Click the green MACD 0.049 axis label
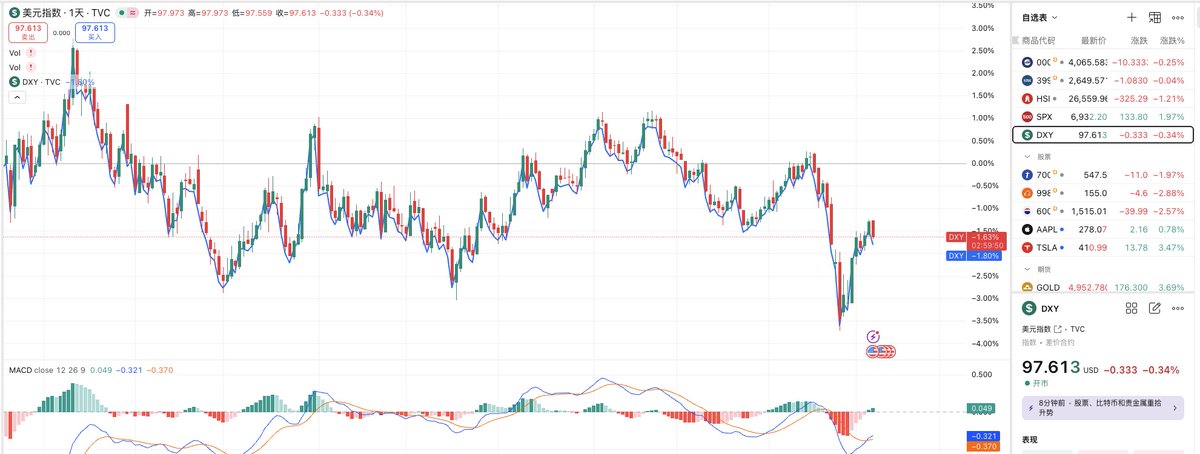 [x=980, y=409]
